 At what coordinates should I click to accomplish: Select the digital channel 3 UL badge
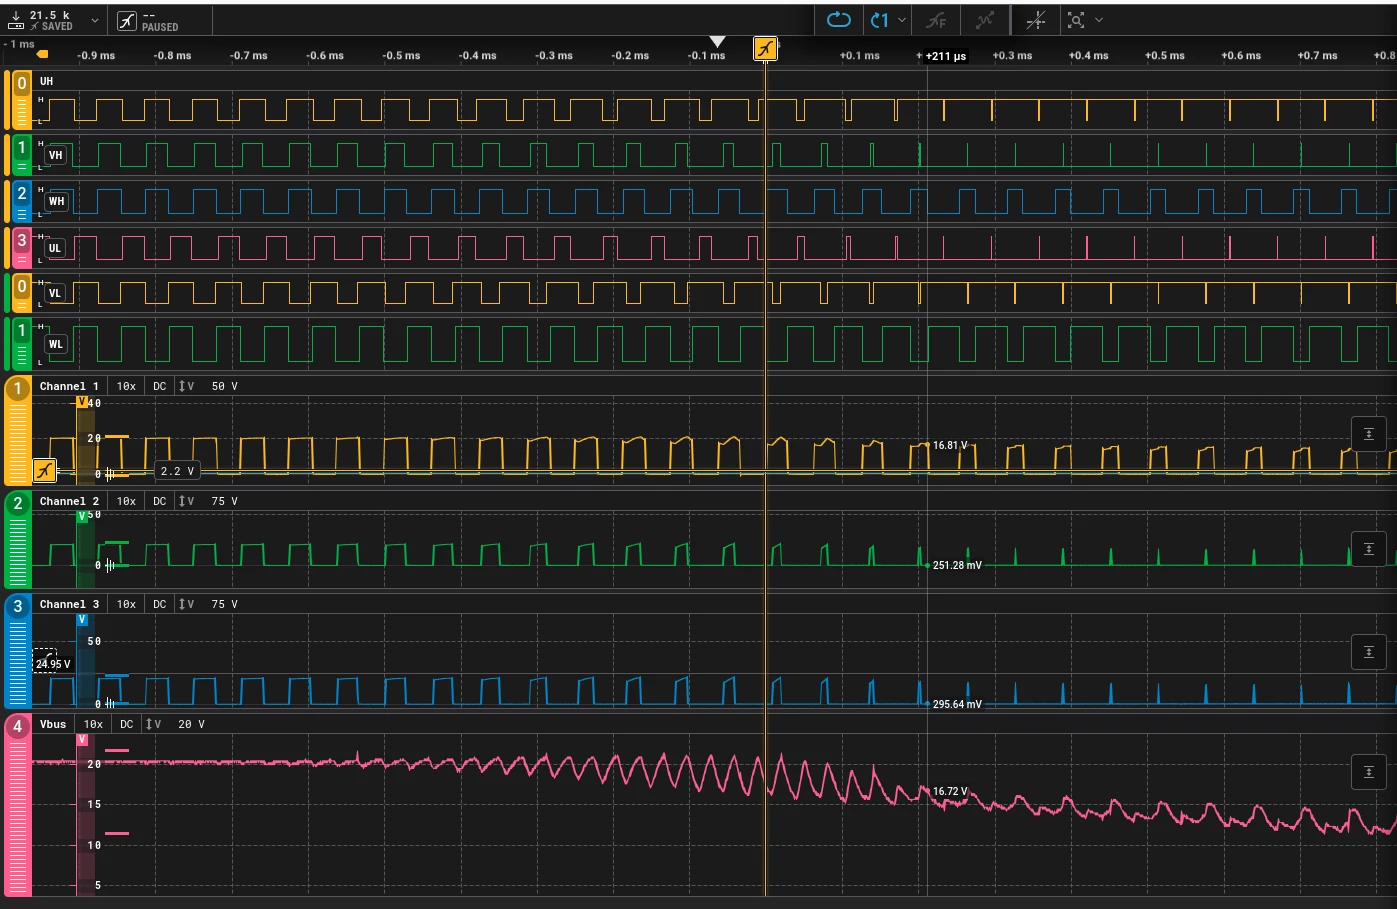(x=21, y=247)
